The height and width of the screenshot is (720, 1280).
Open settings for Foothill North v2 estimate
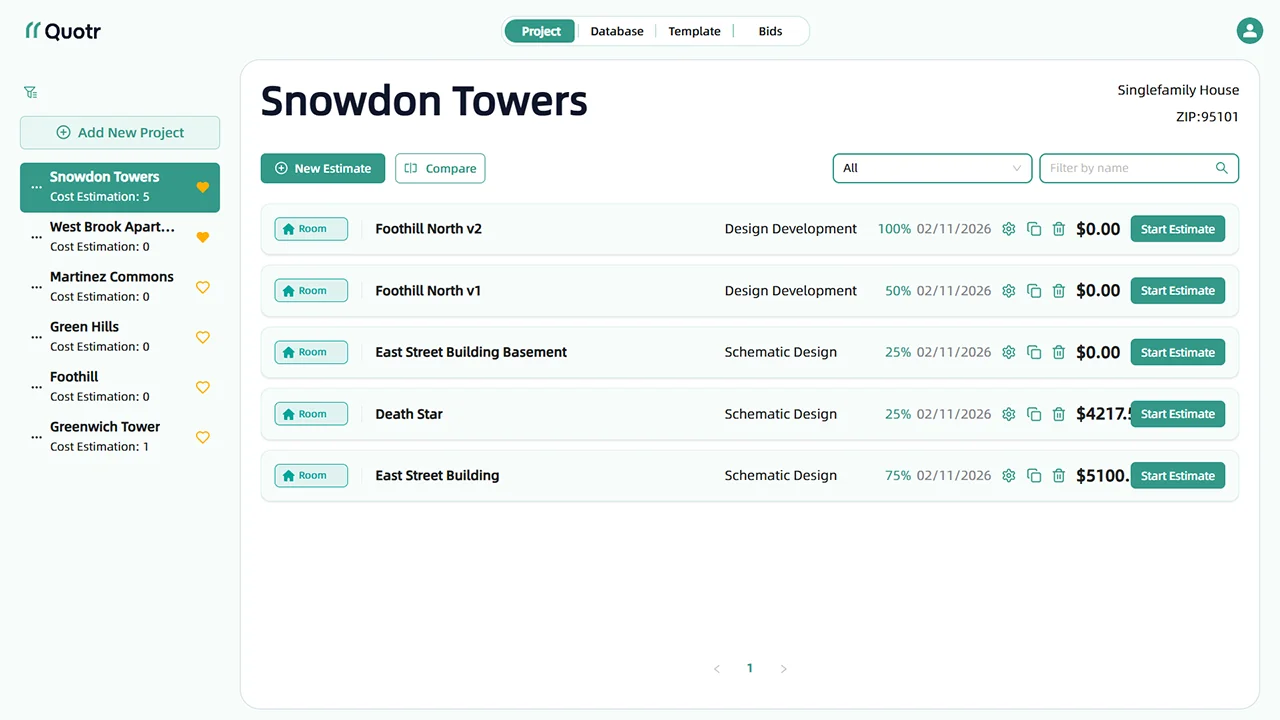coord(1008,228)
